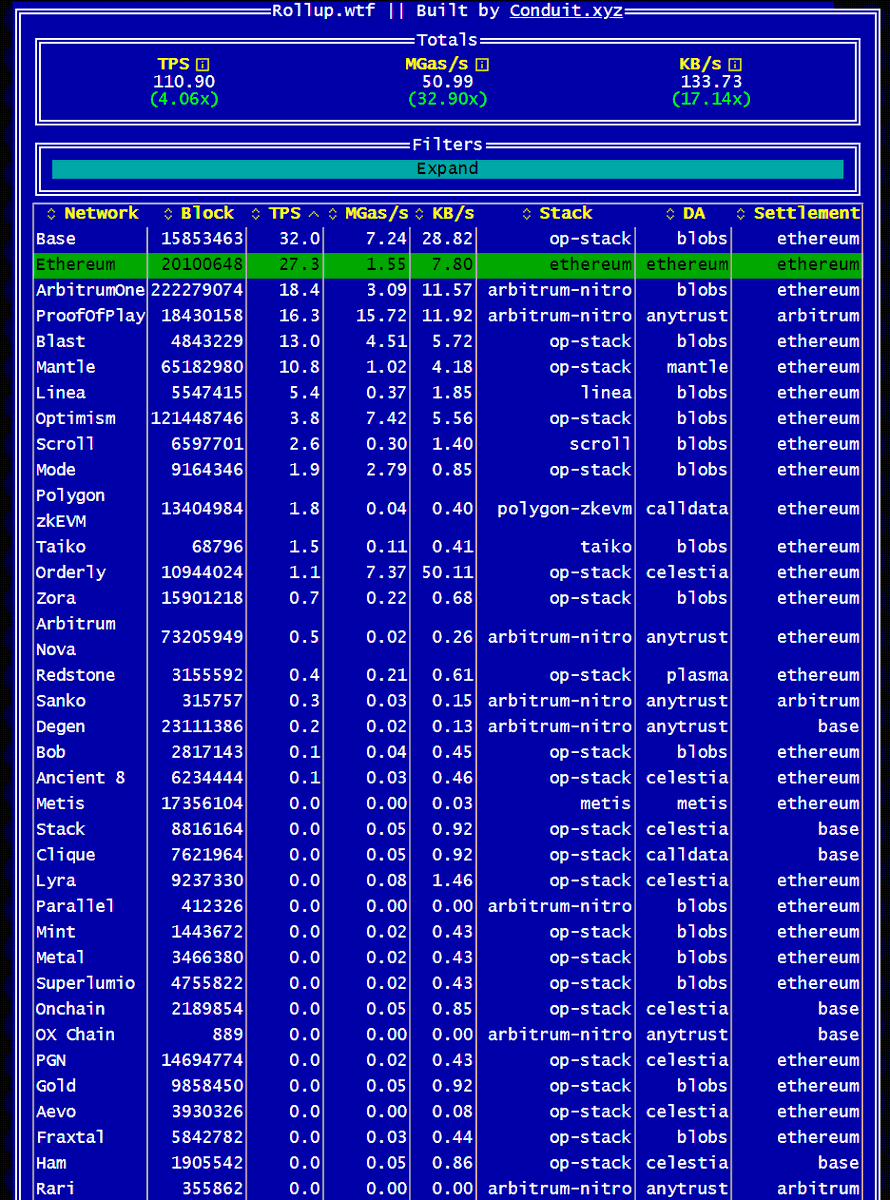Click the Redstone network name
Screen dimensions: 890x1200
pos(75,675)
